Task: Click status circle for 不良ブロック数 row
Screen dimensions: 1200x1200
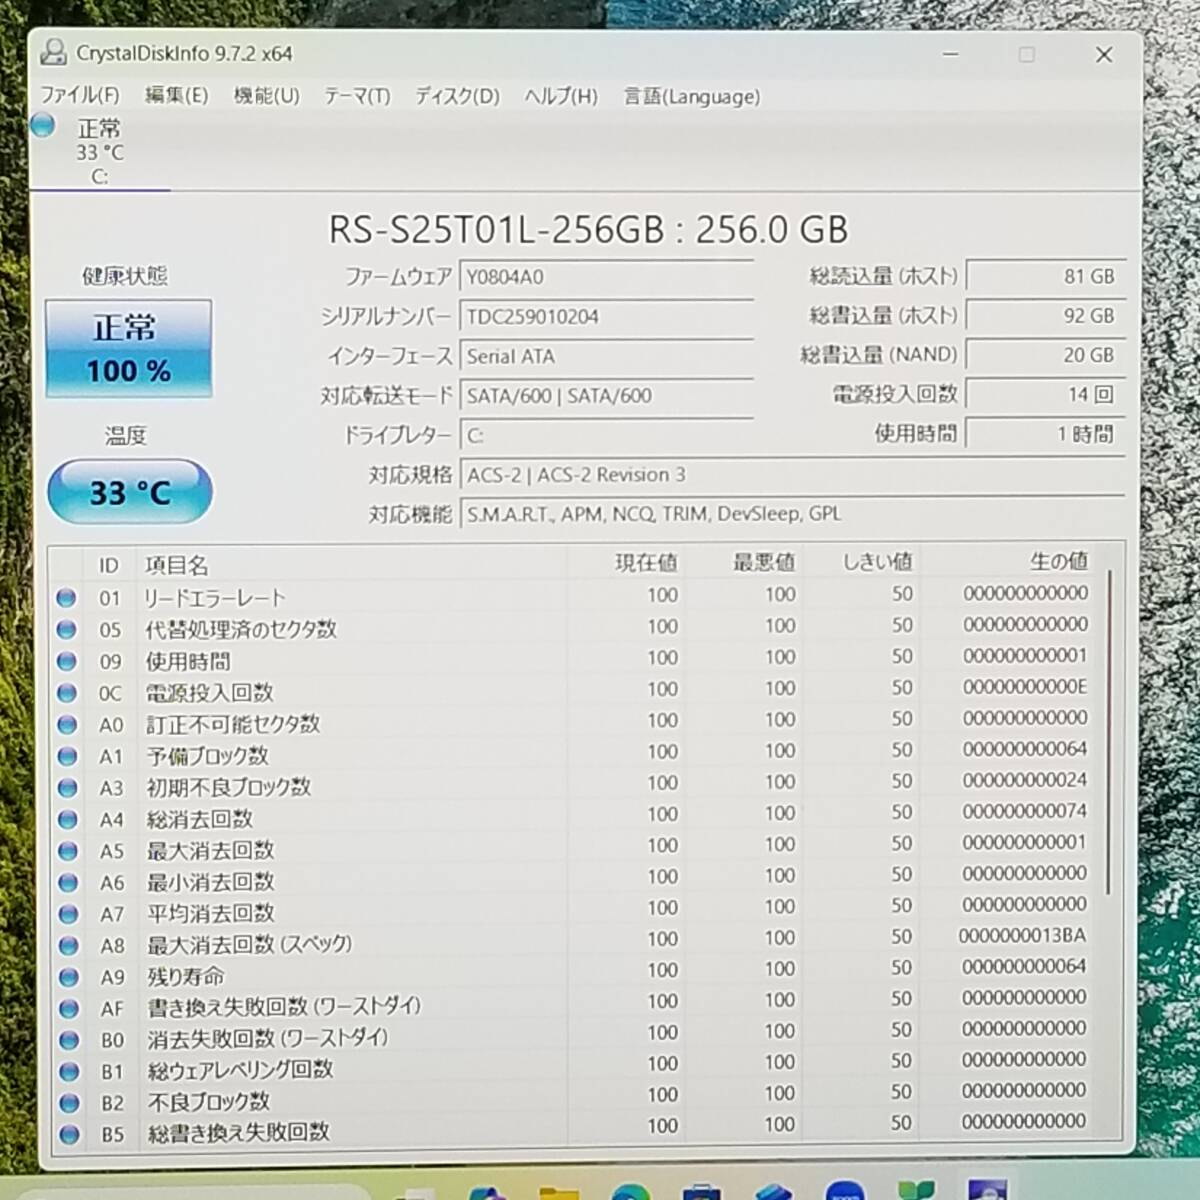Action: (68, 1103)
